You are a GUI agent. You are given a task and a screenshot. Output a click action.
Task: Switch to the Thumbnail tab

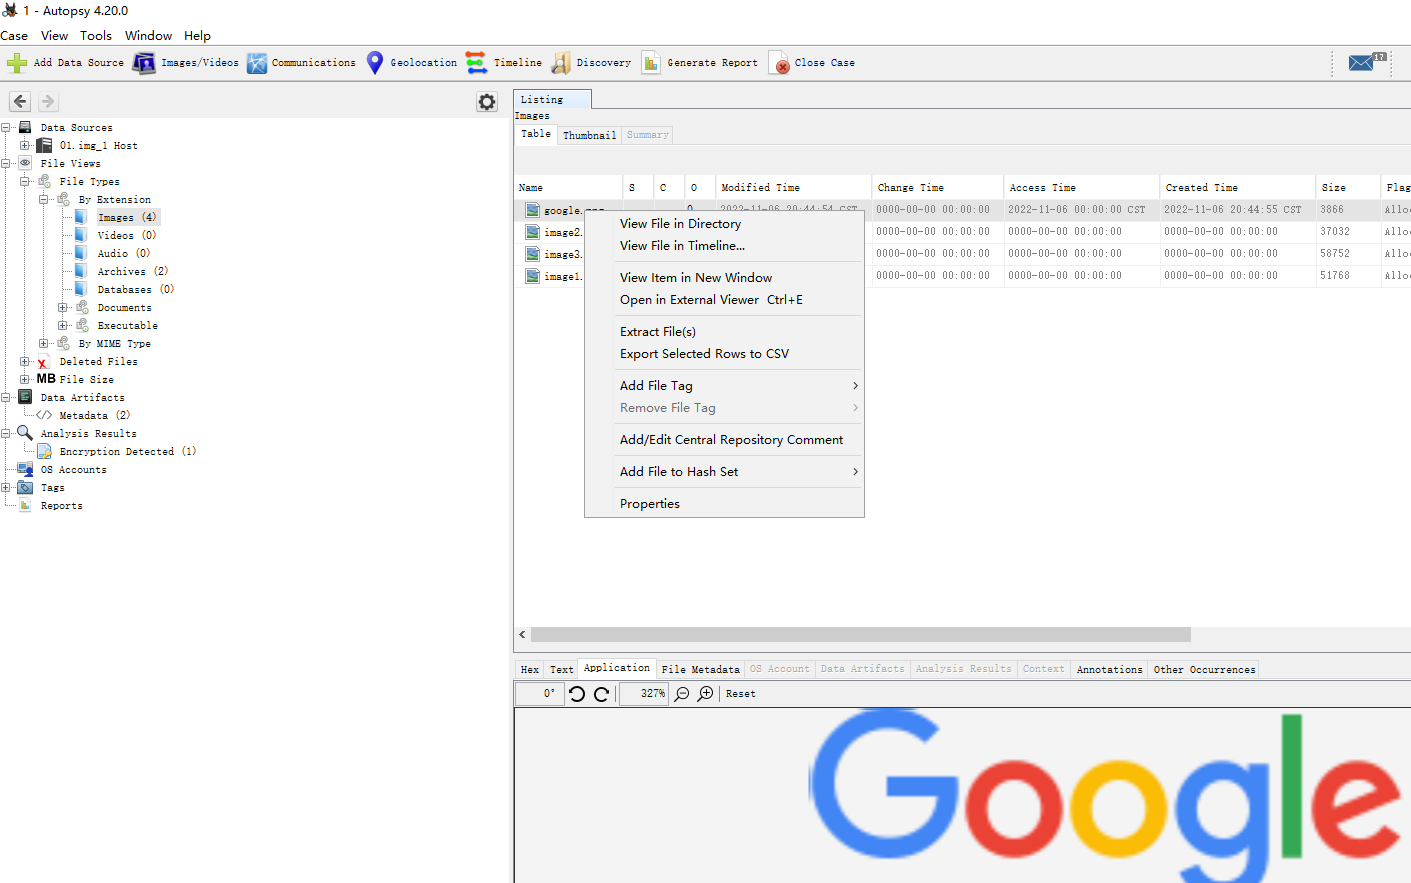pos(589,135)
